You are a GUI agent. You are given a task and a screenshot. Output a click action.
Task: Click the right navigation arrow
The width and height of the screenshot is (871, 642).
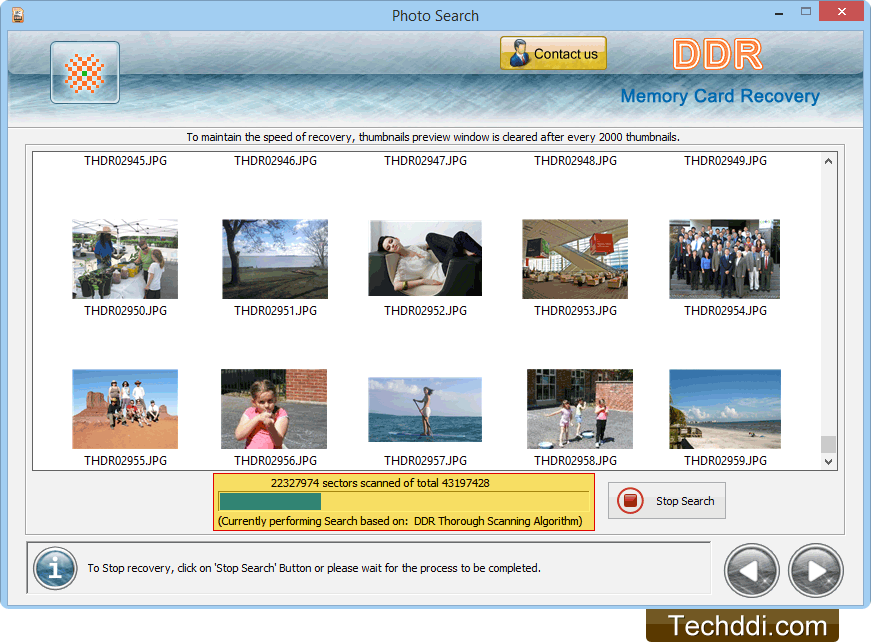tap(815, 569)
